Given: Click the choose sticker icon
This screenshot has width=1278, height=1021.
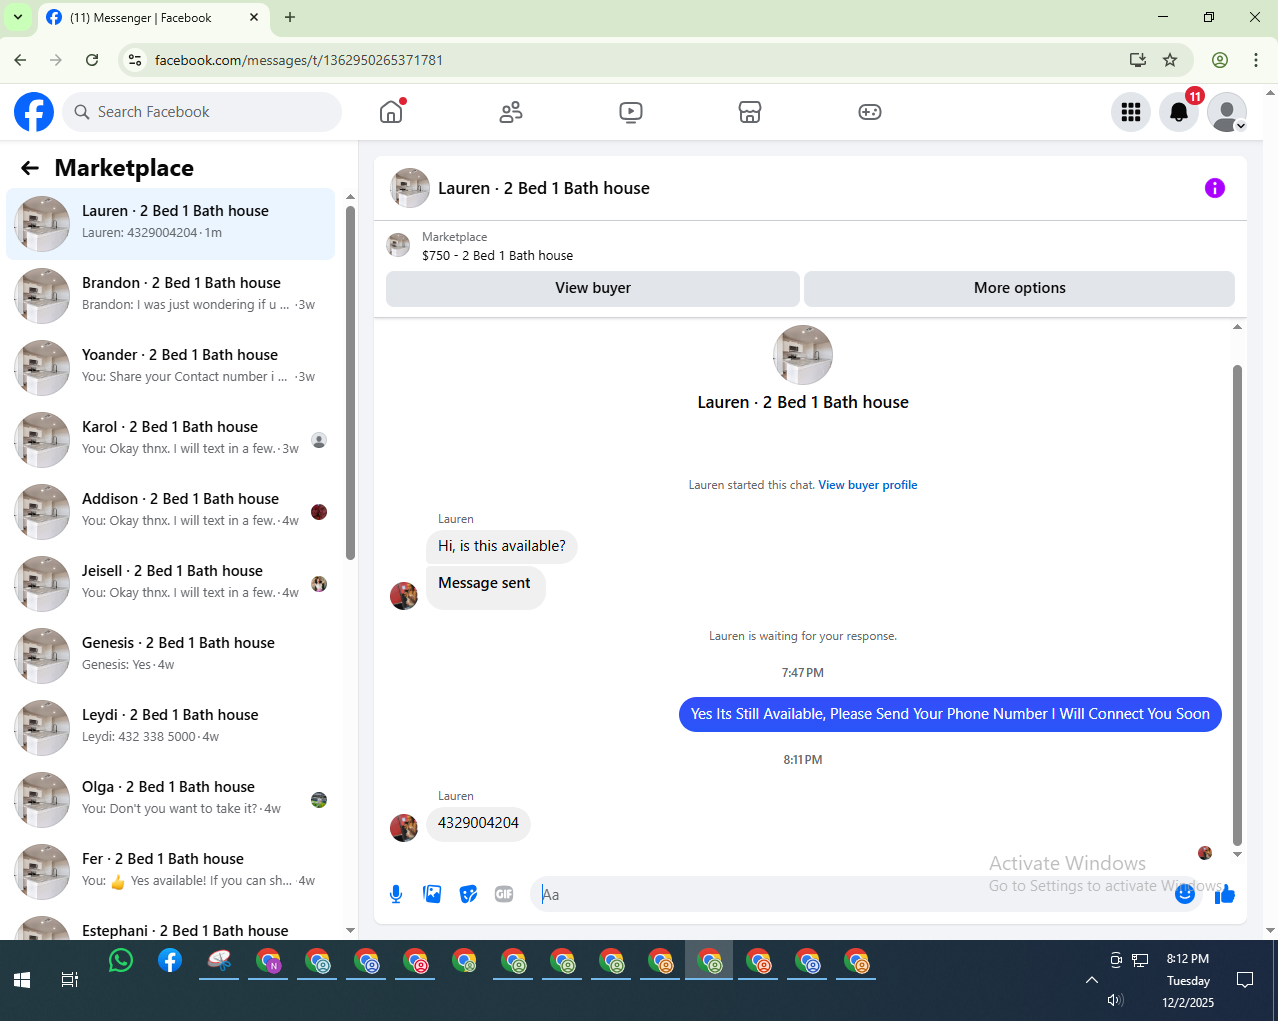Looking at the screenshot, I should tap(468, 894).
